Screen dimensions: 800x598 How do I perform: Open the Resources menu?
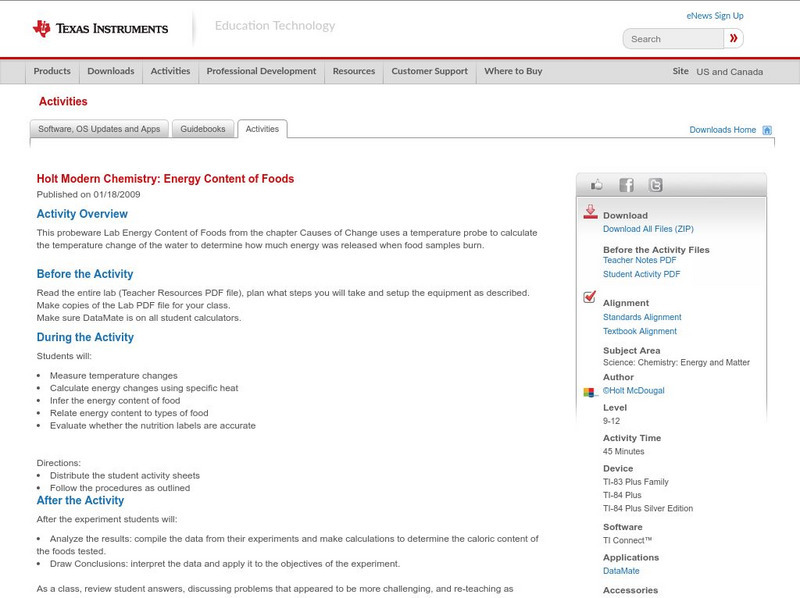tap(354, 71)
